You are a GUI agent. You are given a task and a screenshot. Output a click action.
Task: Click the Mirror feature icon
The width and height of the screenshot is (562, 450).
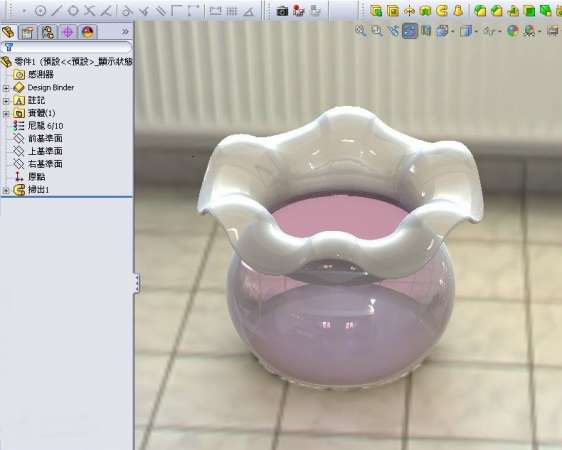coord(409,11)
